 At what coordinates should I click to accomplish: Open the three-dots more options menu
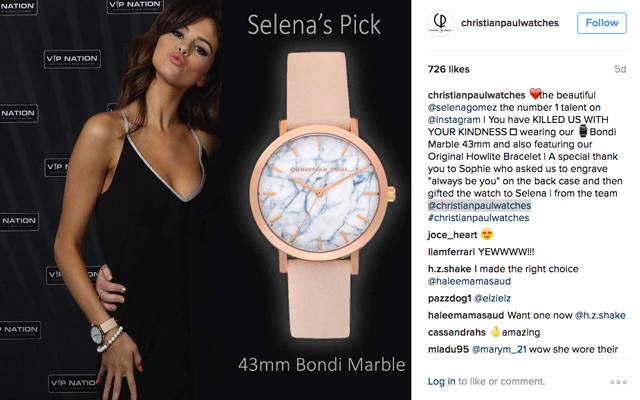point(618,382)
